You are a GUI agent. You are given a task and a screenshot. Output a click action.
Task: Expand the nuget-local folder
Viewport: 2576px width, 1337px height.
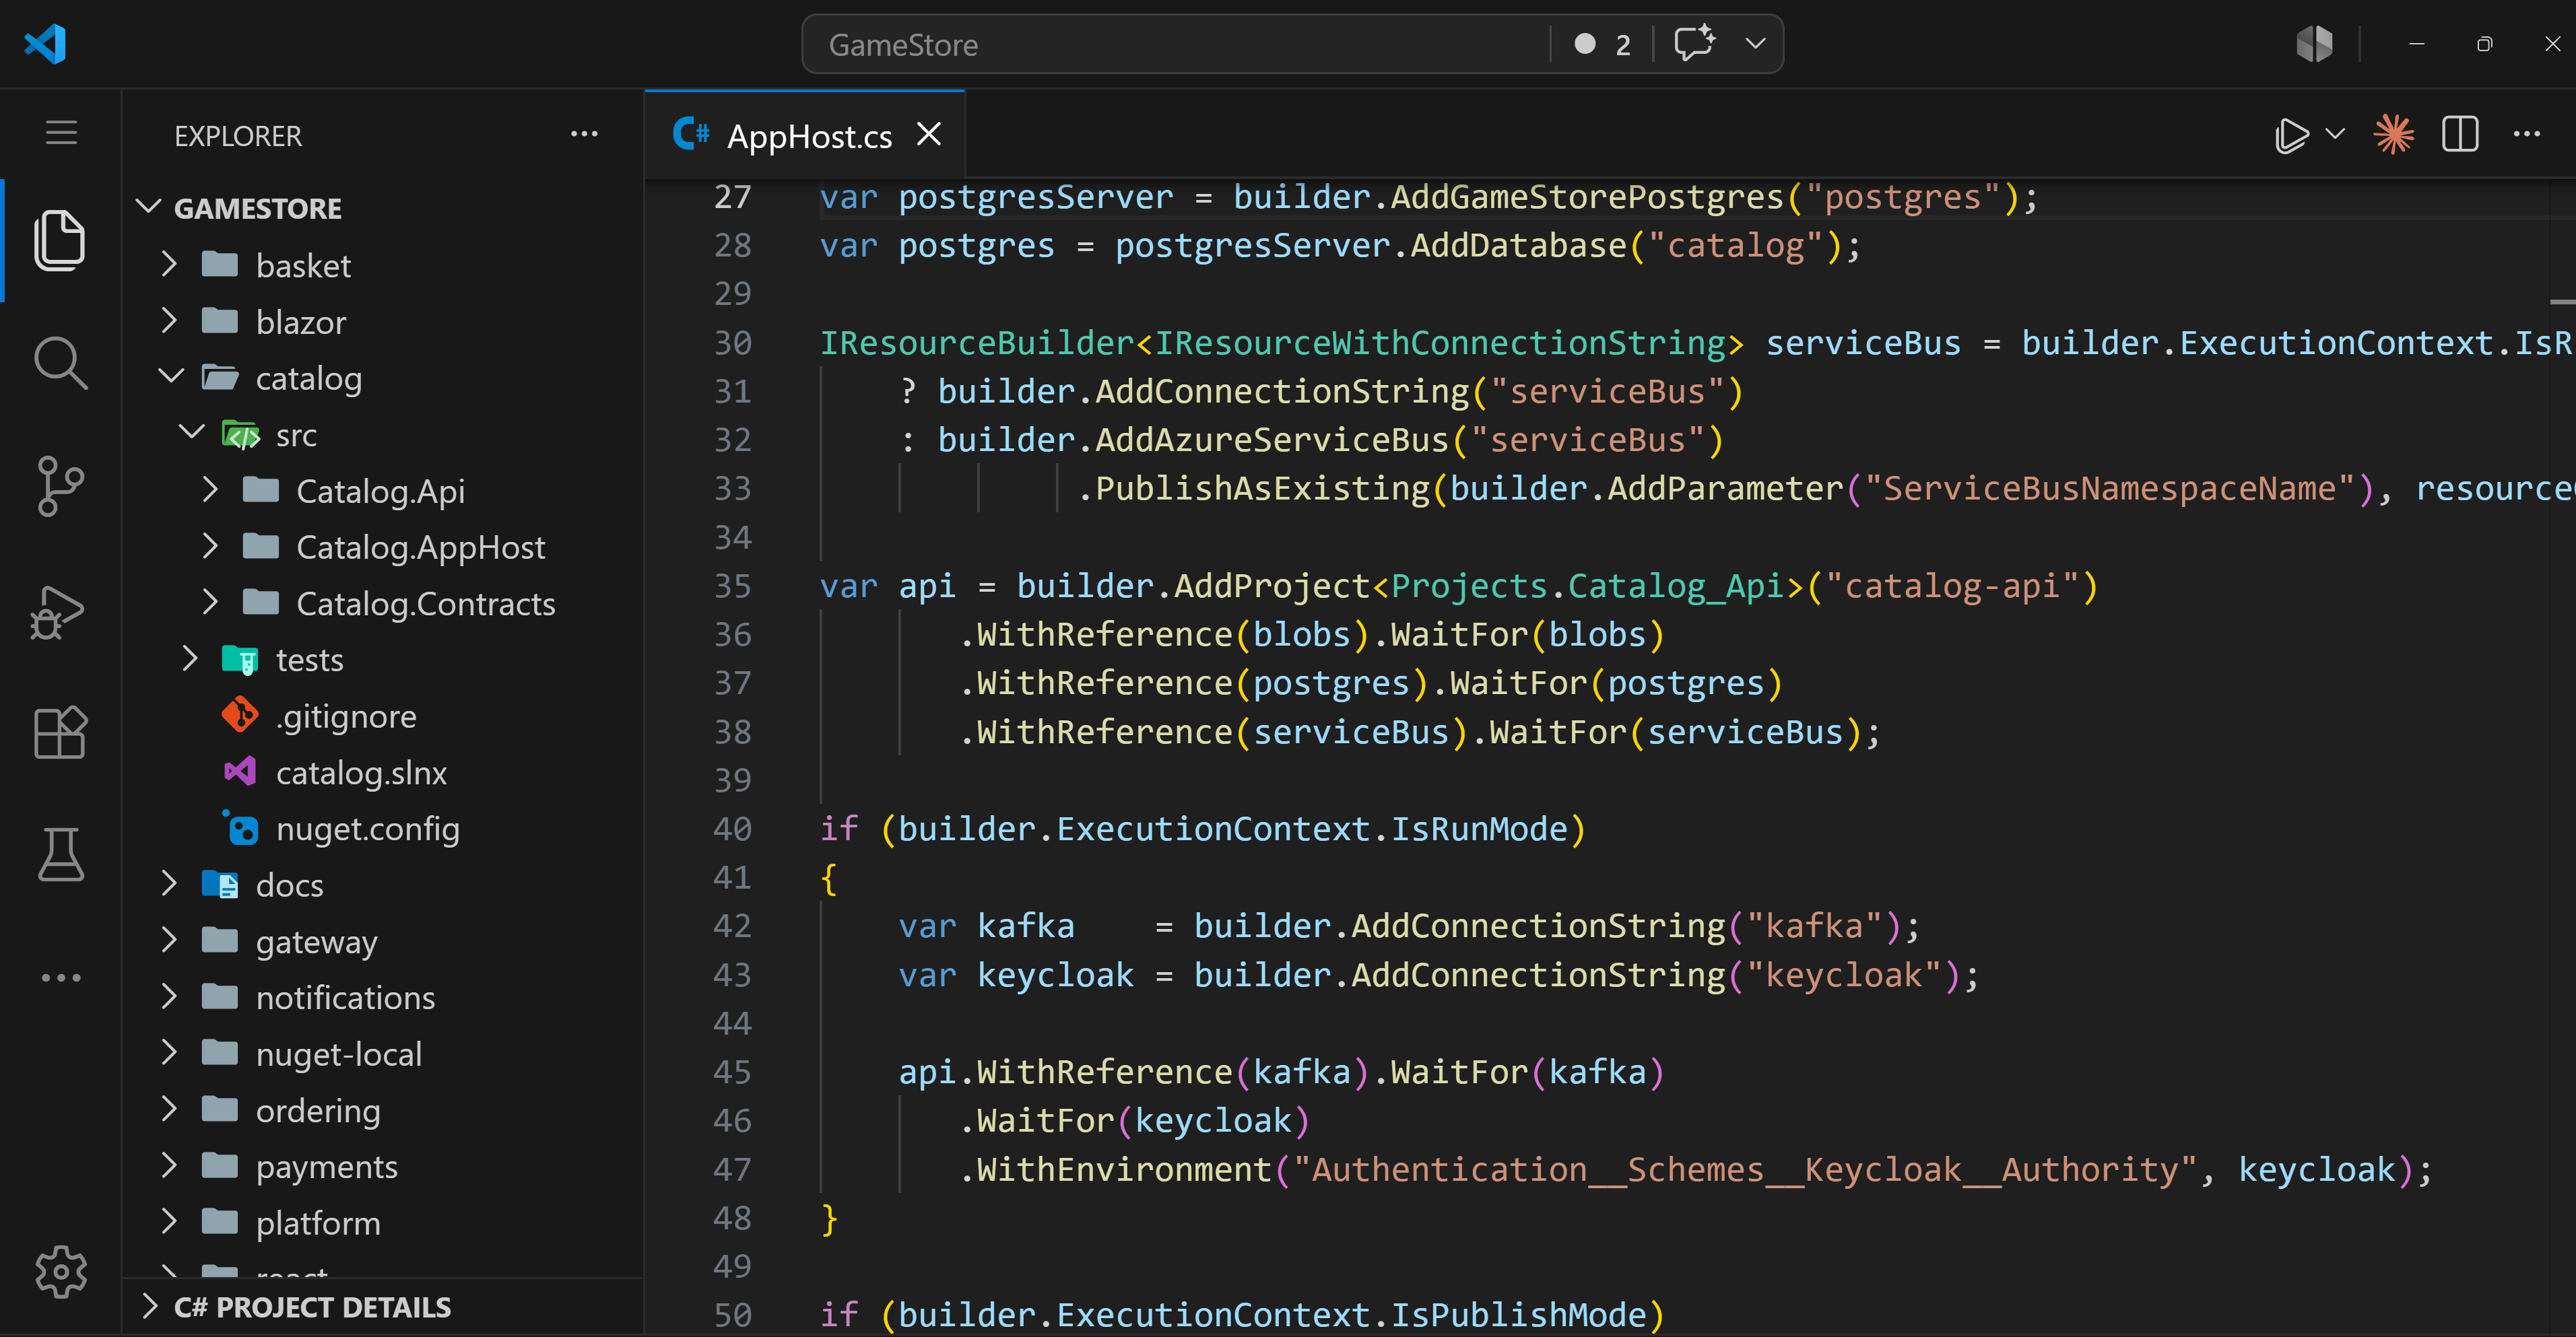click(382, 1054)
